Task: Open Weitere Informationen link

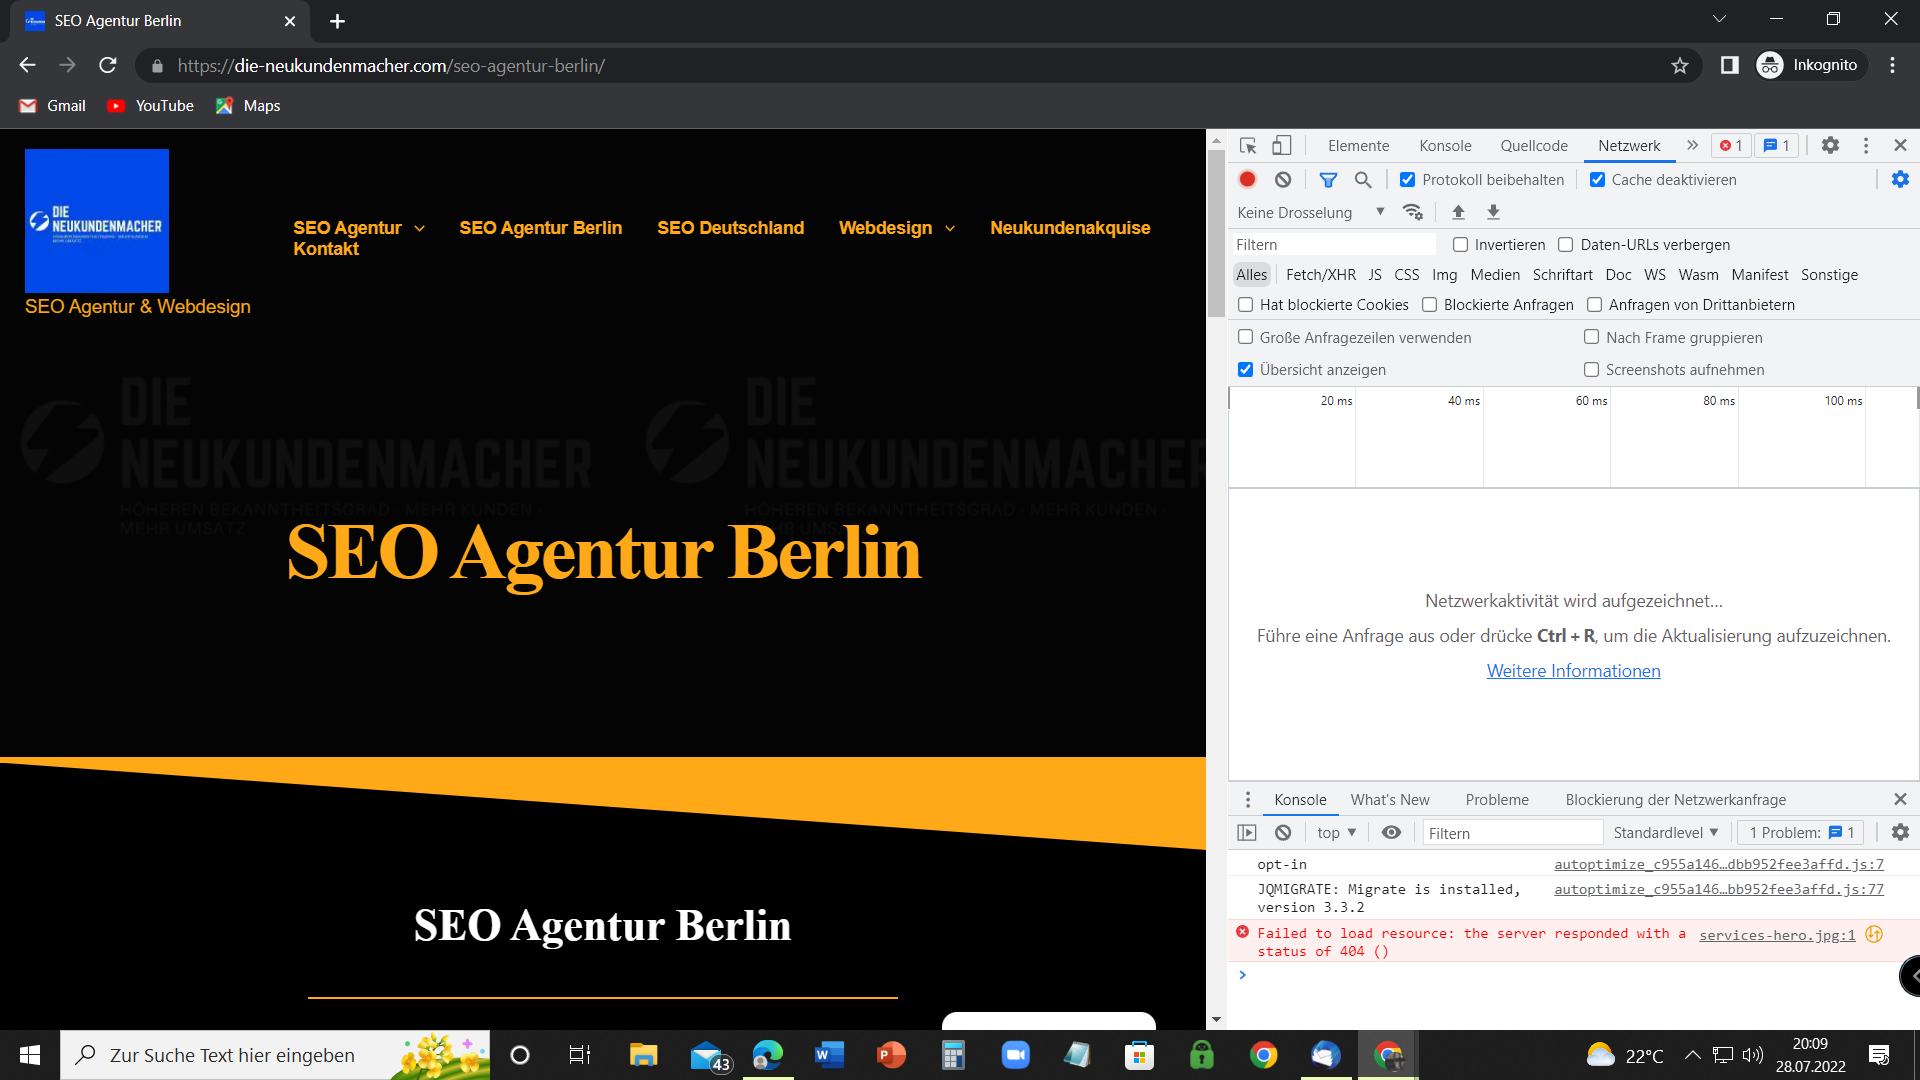Action: coord(1573,671)
